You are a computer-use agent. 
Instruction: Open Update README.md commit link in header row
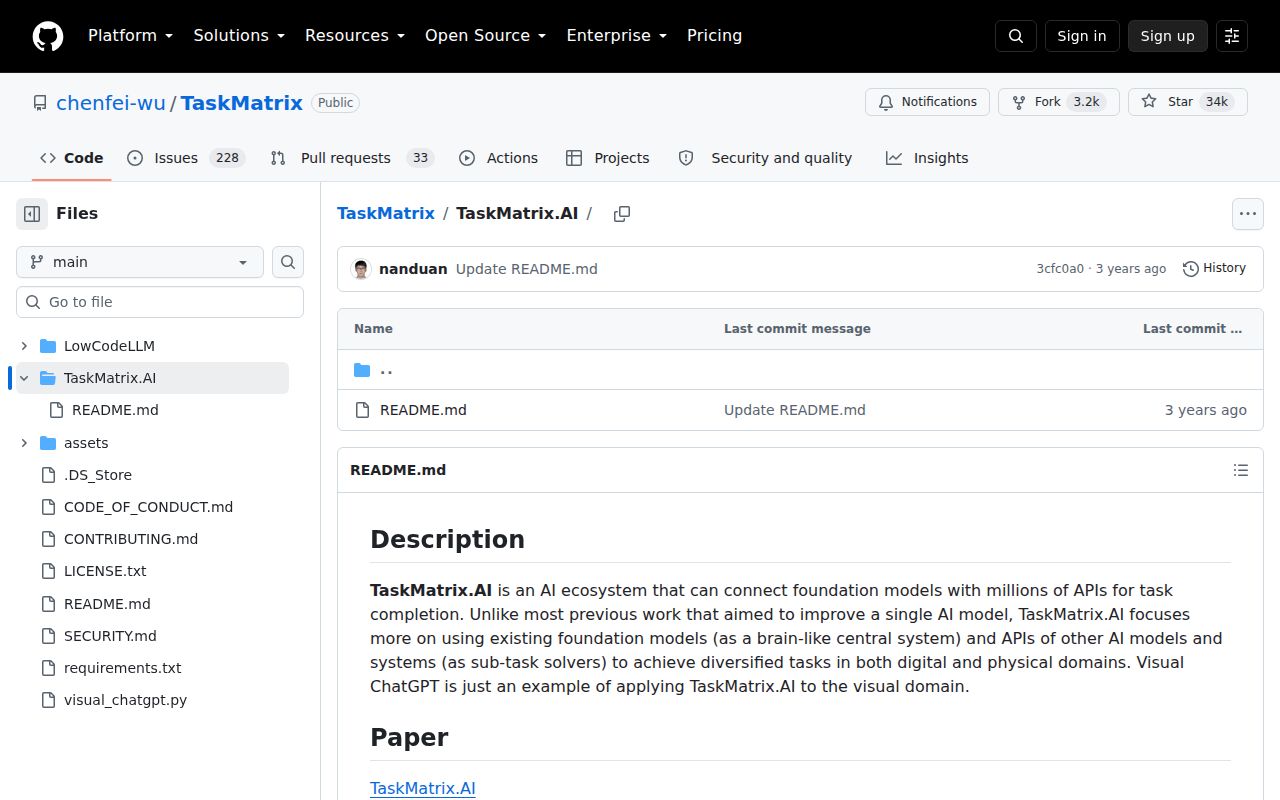tap(527, 269)
